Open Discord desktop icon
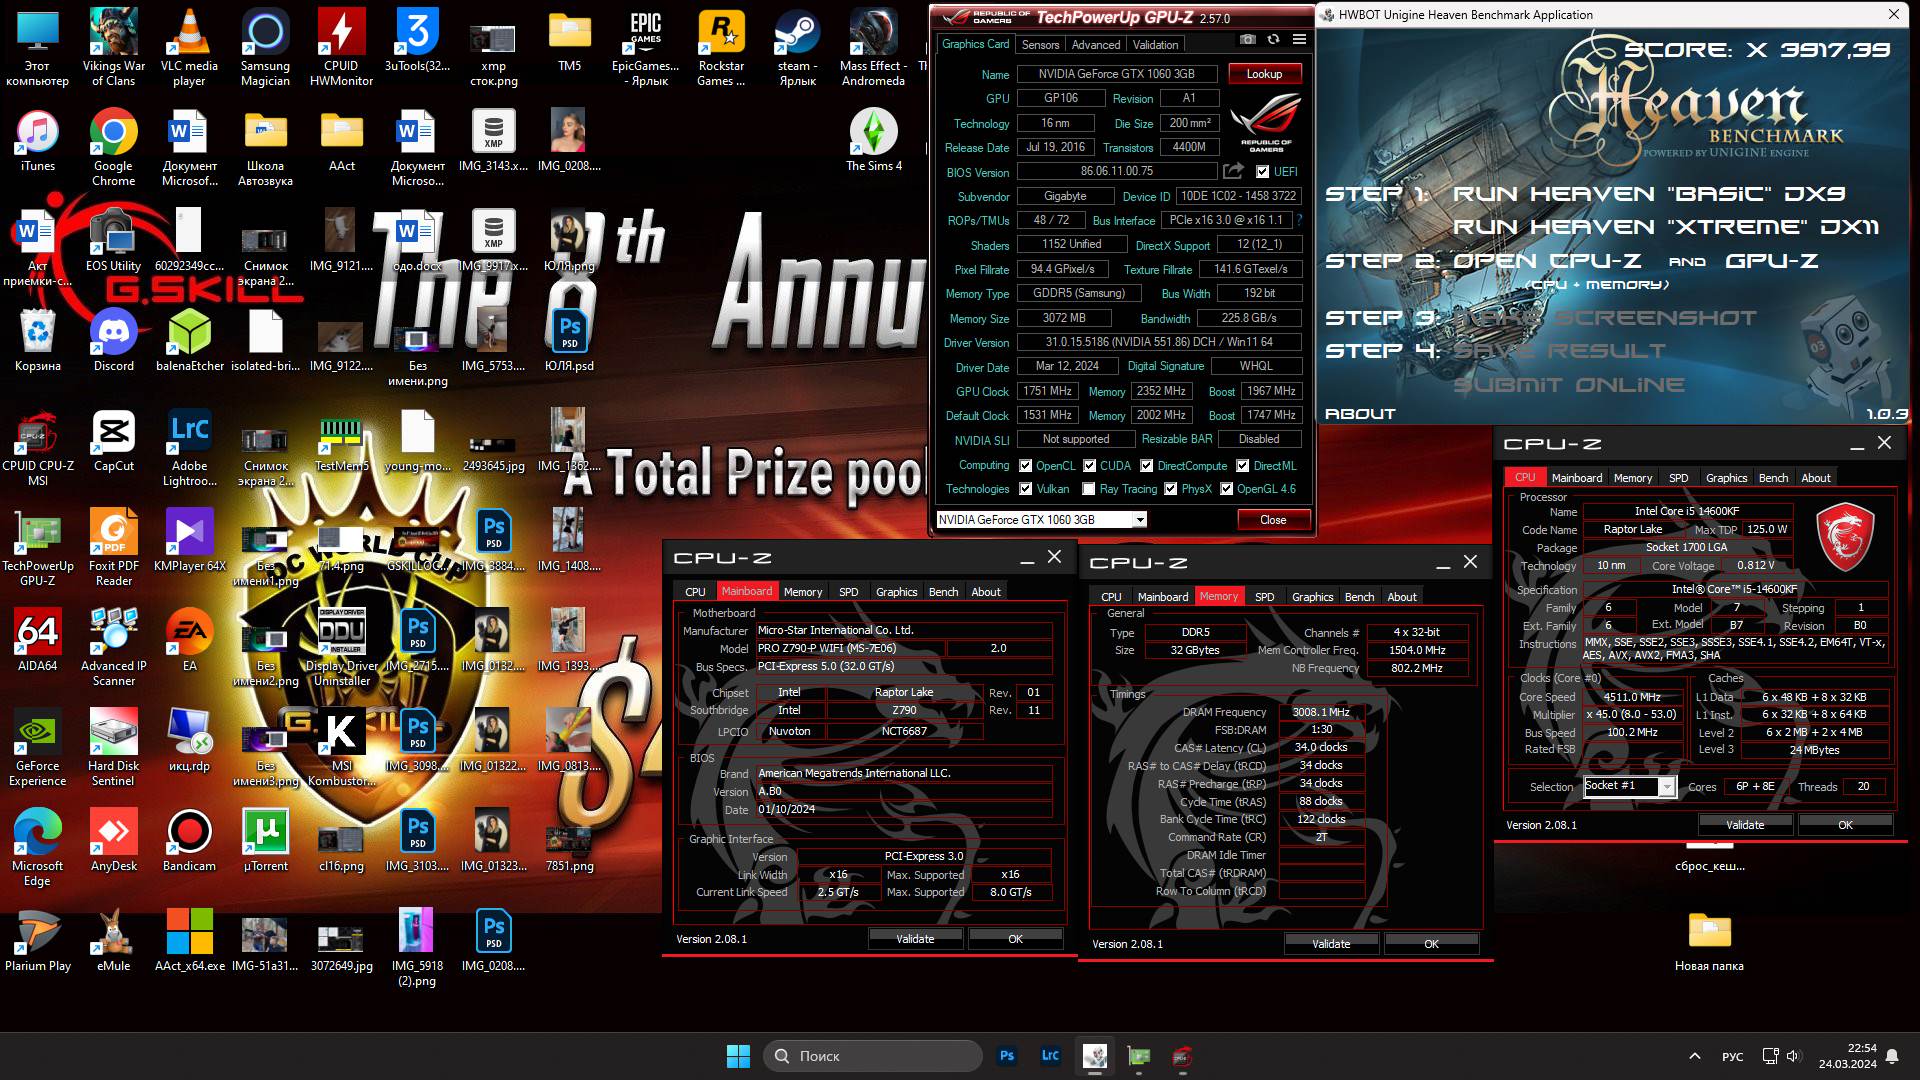This screenshot has width=1920, height=1080. point(113,340)
